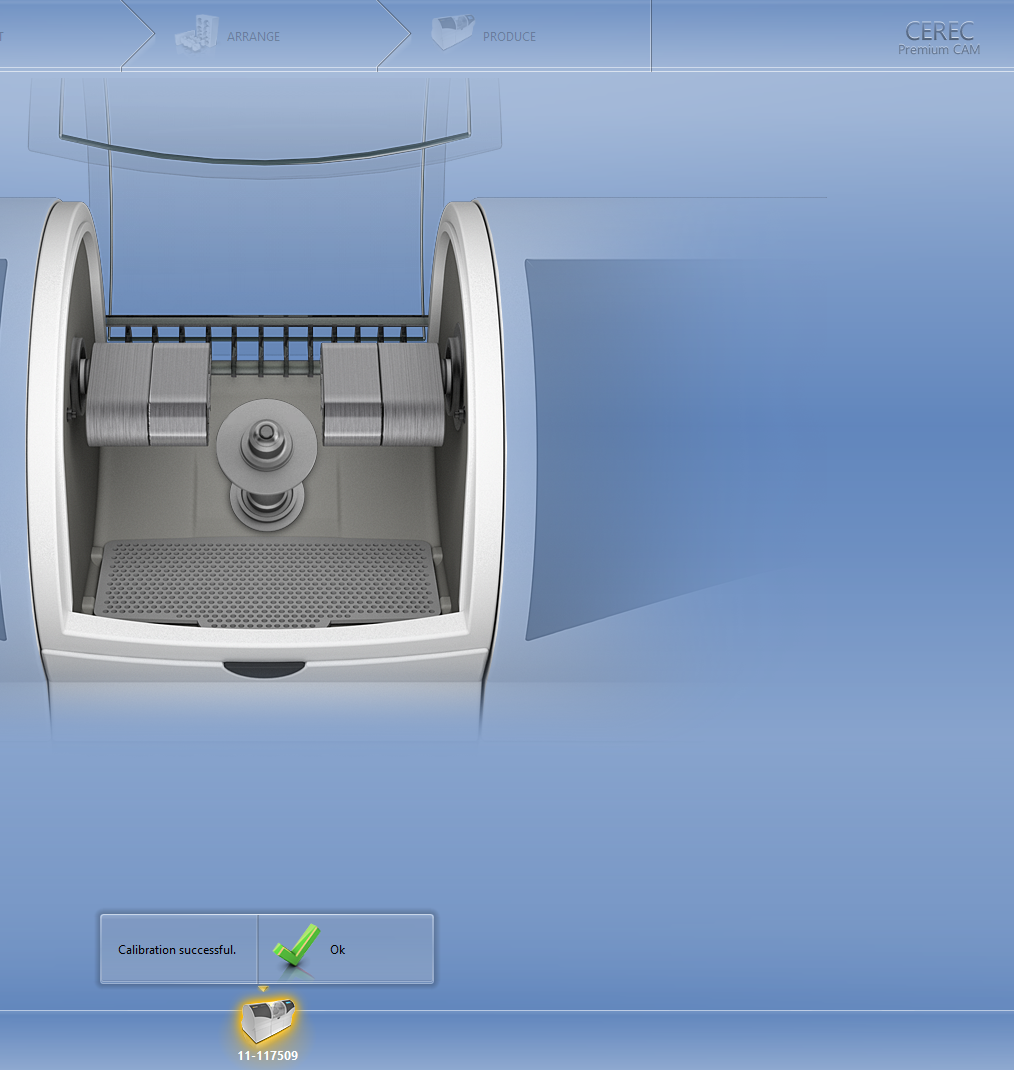Image resolution: width=1014 pixels, height=1070 pixels.
Task: Click the perforated sieve tray in chamber
Action: pos(267,583)
